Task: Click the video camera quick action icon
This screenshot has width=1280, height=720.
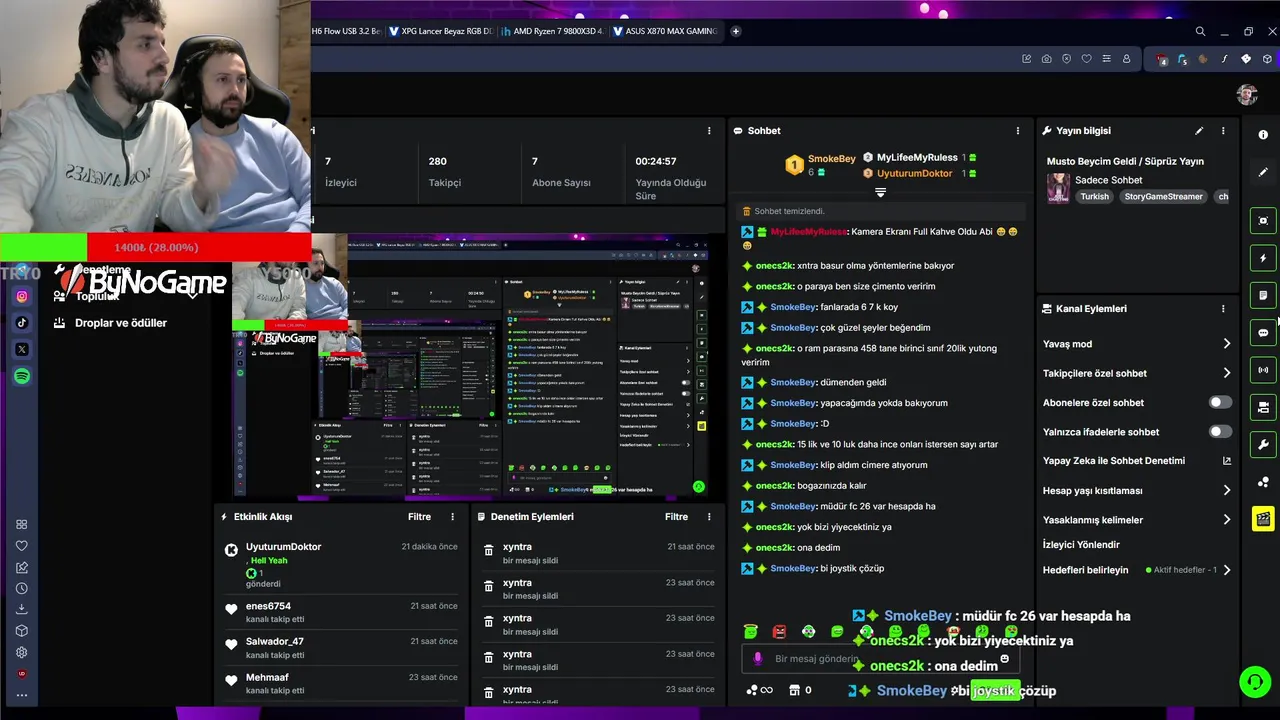Action: tap(1263, 407)
